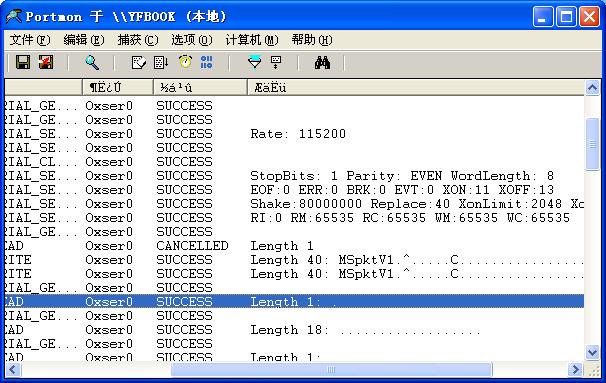
Task: Select row with Shake:80000000 Replace:40
Action: 294,204
